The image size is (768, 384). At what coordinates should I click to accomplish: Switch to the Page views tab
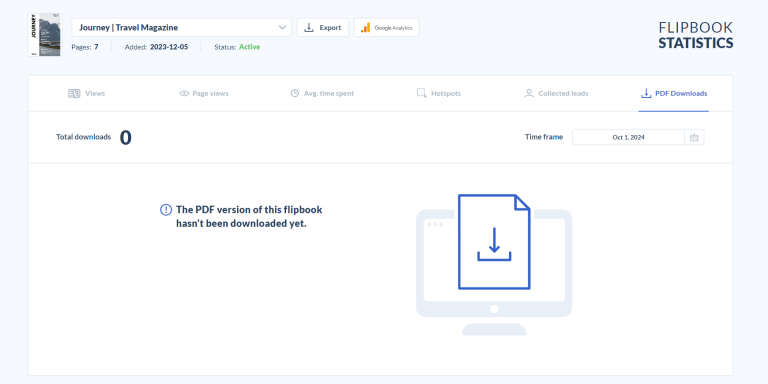click(x=204, y=93)
